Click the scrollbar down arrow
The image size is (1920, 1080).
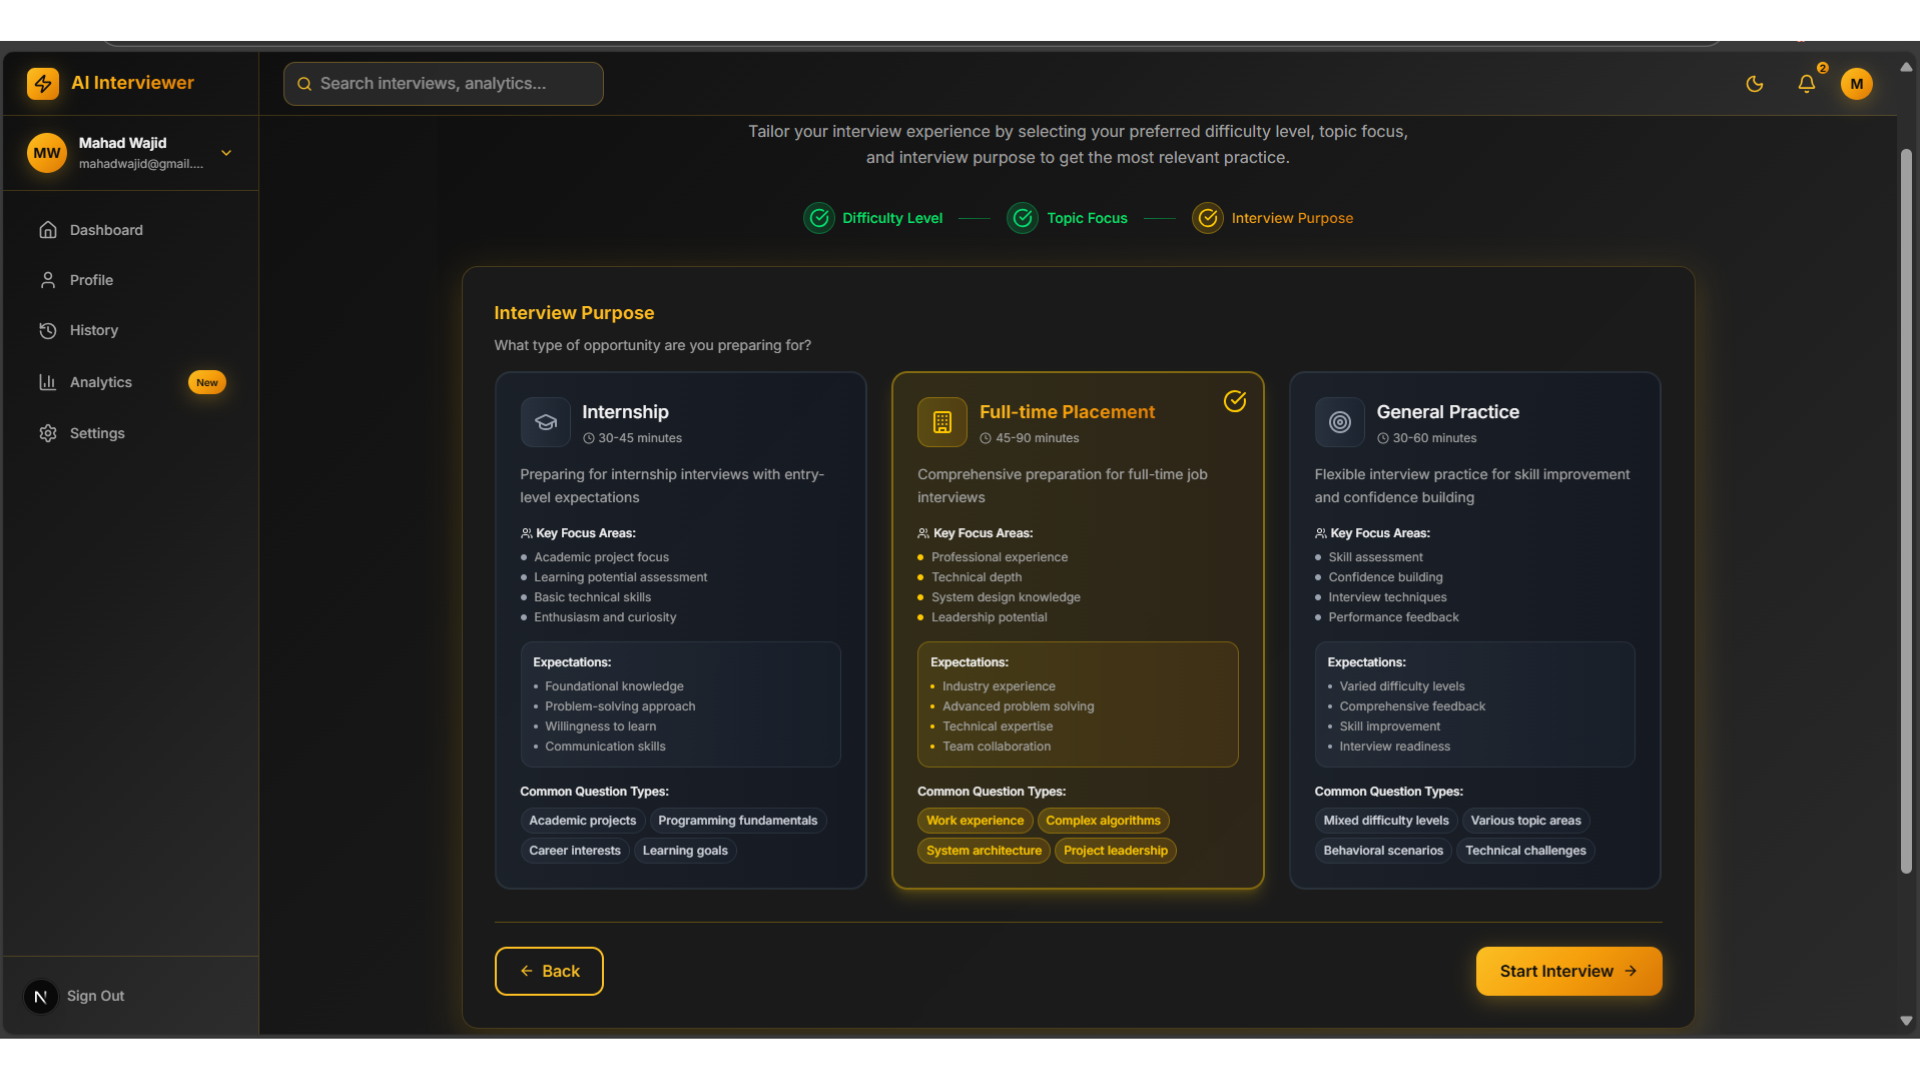click(1906, 1021)
